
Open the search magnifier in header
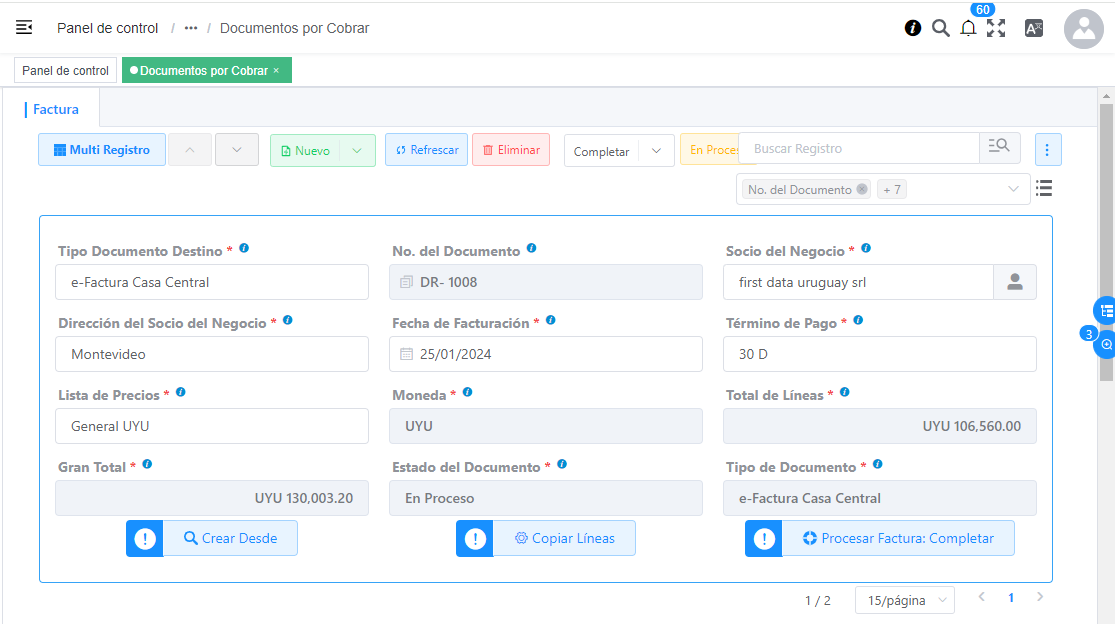[940, 28]
